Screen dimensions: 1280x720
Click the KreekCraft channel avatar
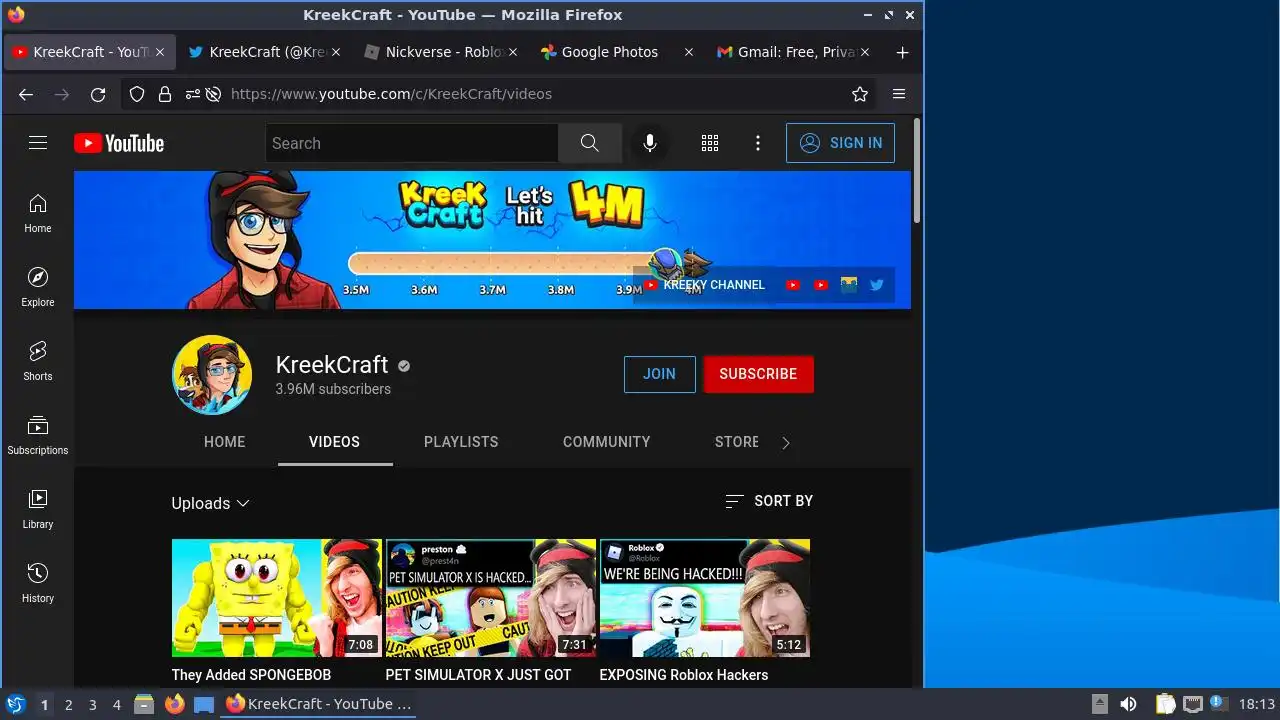pos(212,375)
